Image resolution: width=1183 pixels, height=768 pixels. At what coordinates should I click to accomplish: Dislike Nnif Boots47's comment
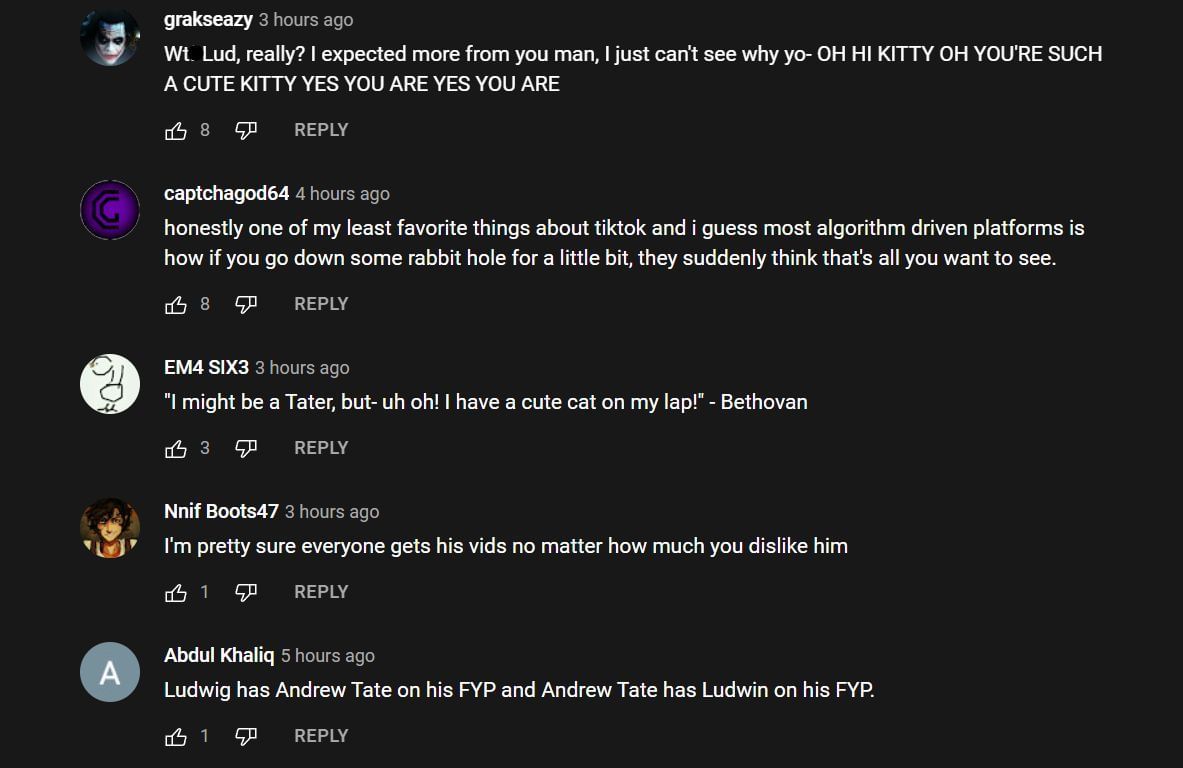(x=246, y=592)
